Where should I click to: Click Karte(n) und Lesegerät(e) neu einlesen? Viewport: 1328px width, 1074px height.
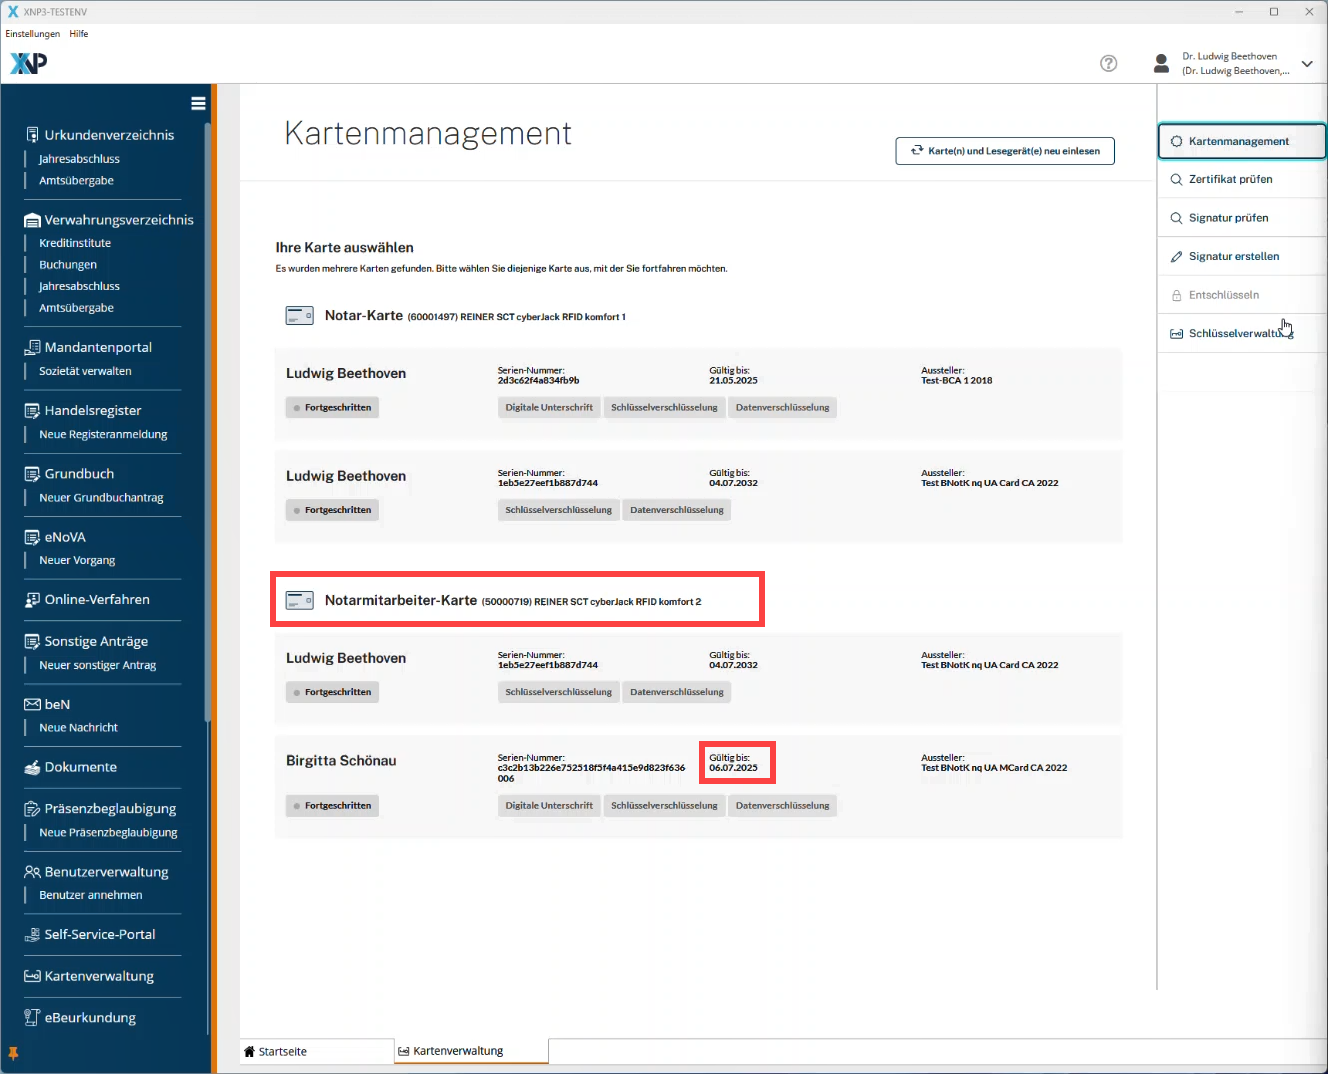1005,151
